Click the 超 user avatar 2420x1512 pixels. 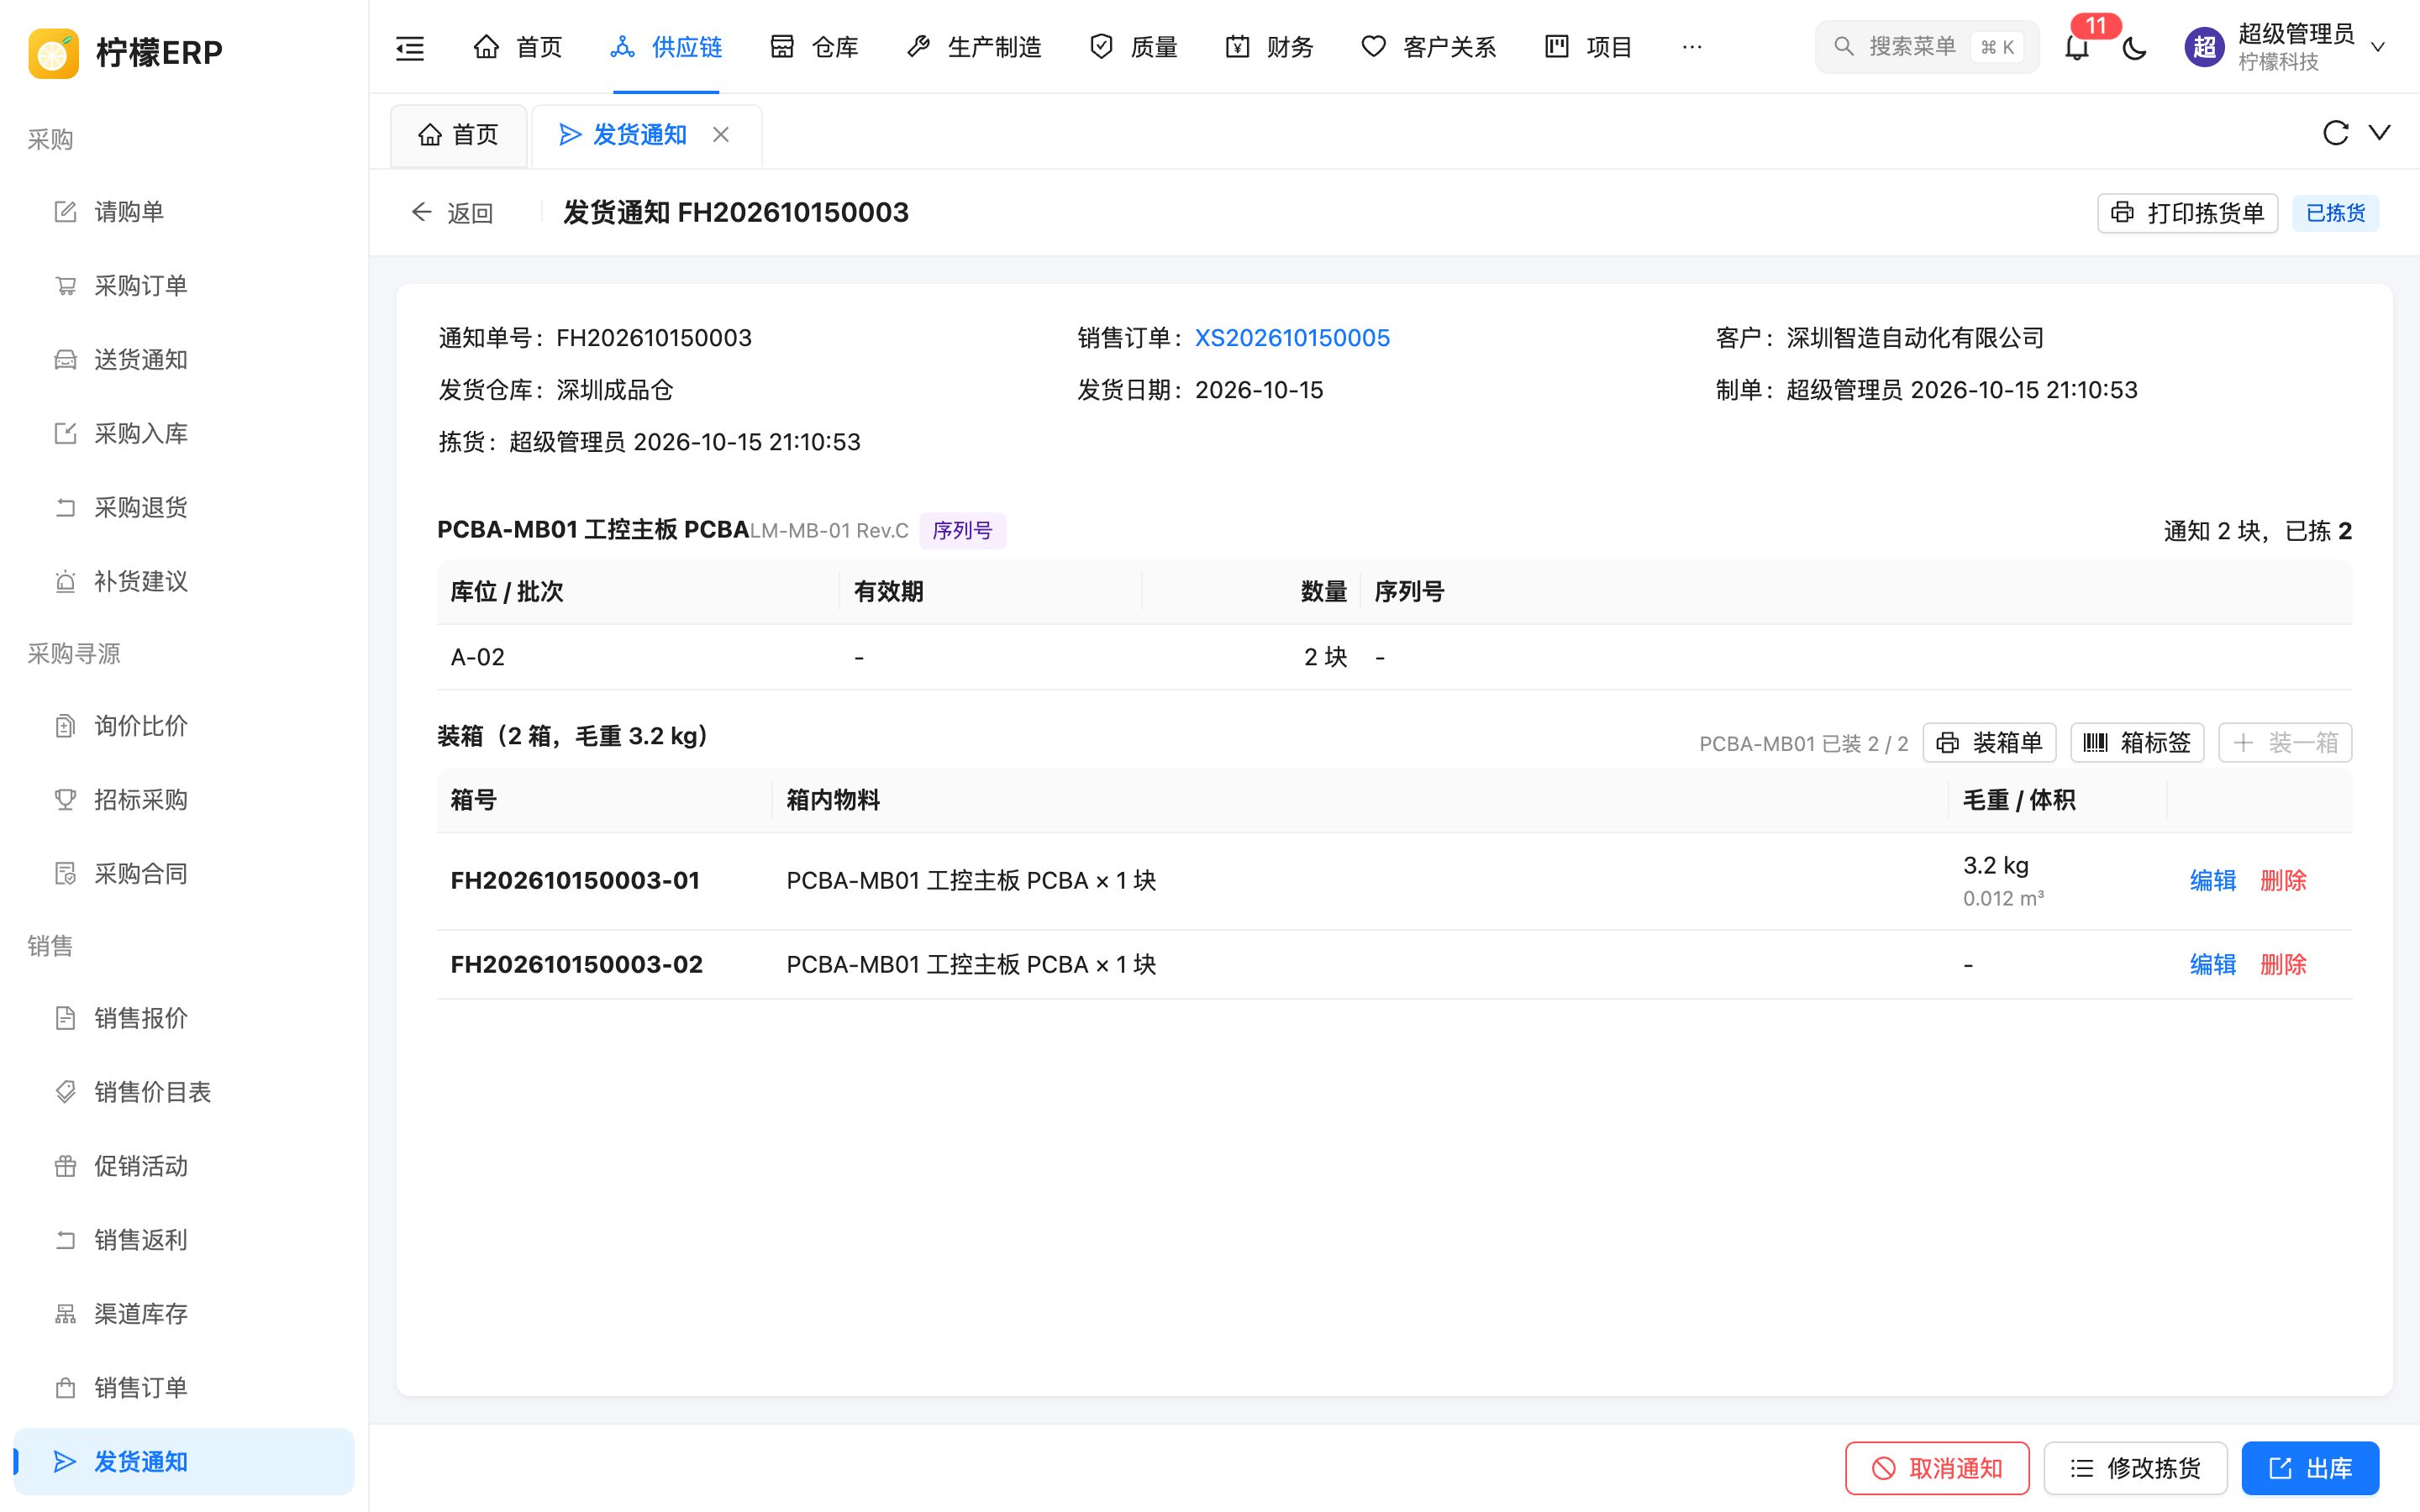tap(2204, 47)
